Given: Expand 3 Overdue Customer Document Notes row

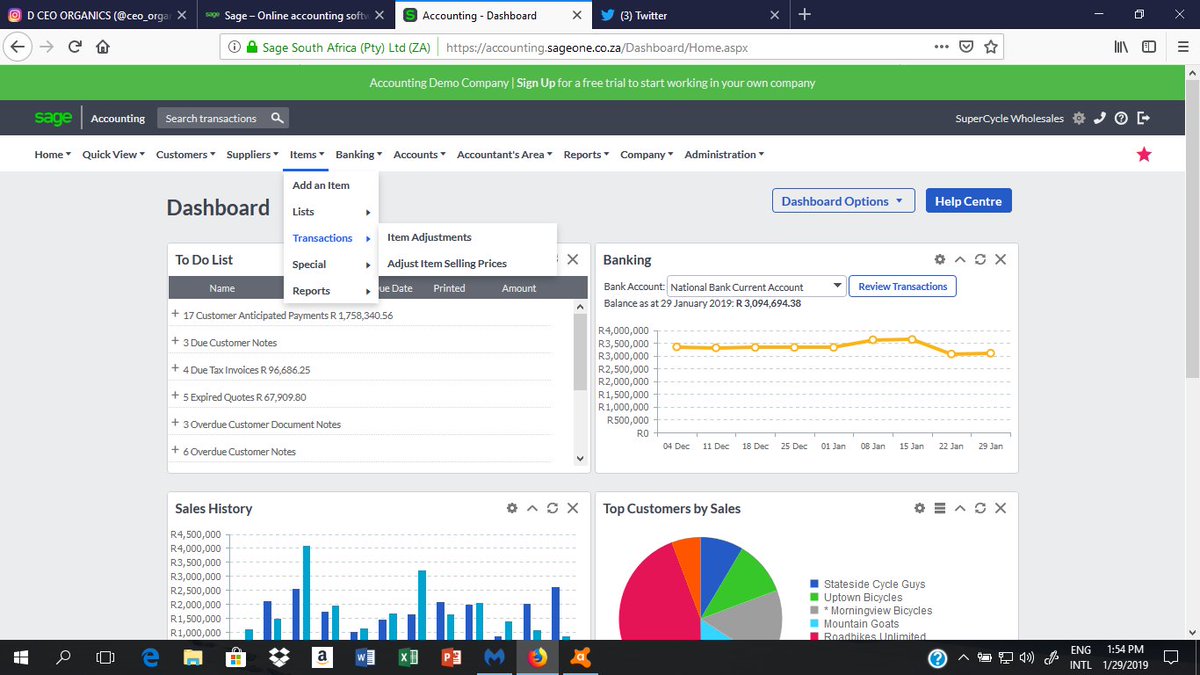Looking at the screenshot, I should (175, 423).
